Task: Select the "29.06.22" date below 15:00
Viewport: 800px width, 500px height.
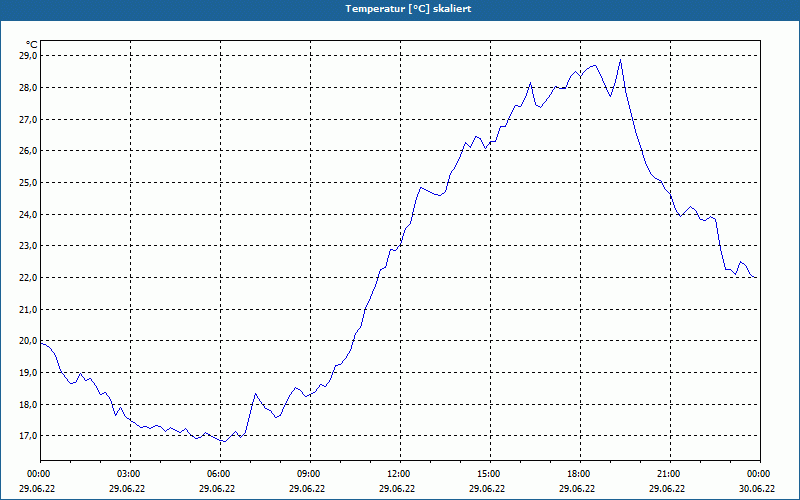Action: (x=487, y=489)
